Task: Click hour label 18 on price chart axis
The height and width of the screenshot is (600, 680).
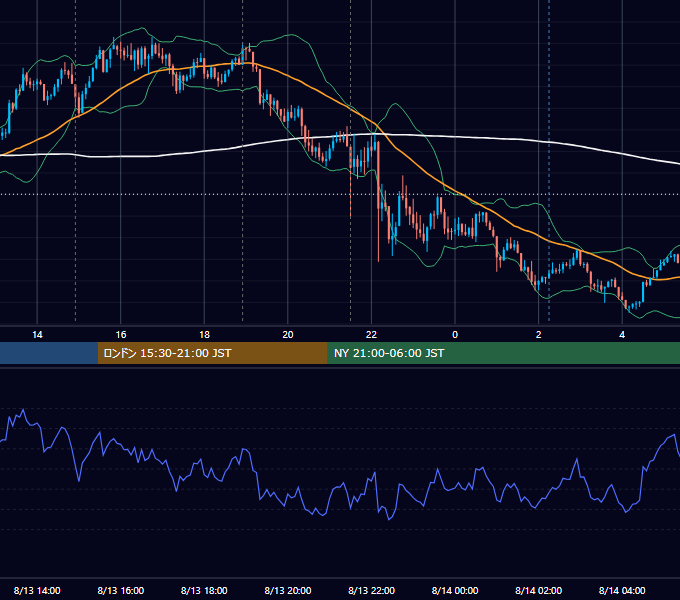Action: (x=204, y=335)
